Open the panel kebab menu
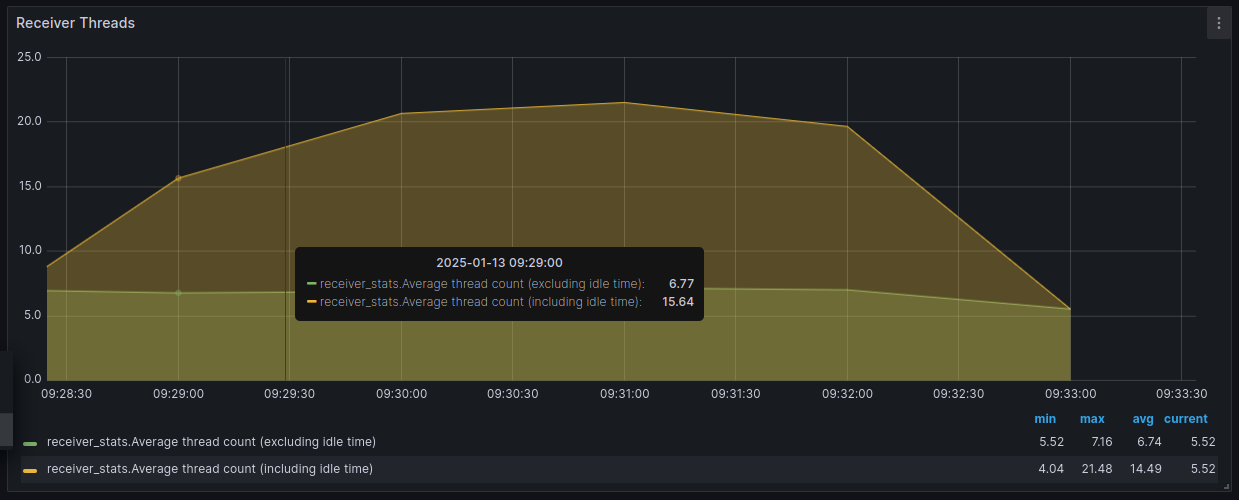The width and height of the screenshot is (1239, 500). 1218,23
